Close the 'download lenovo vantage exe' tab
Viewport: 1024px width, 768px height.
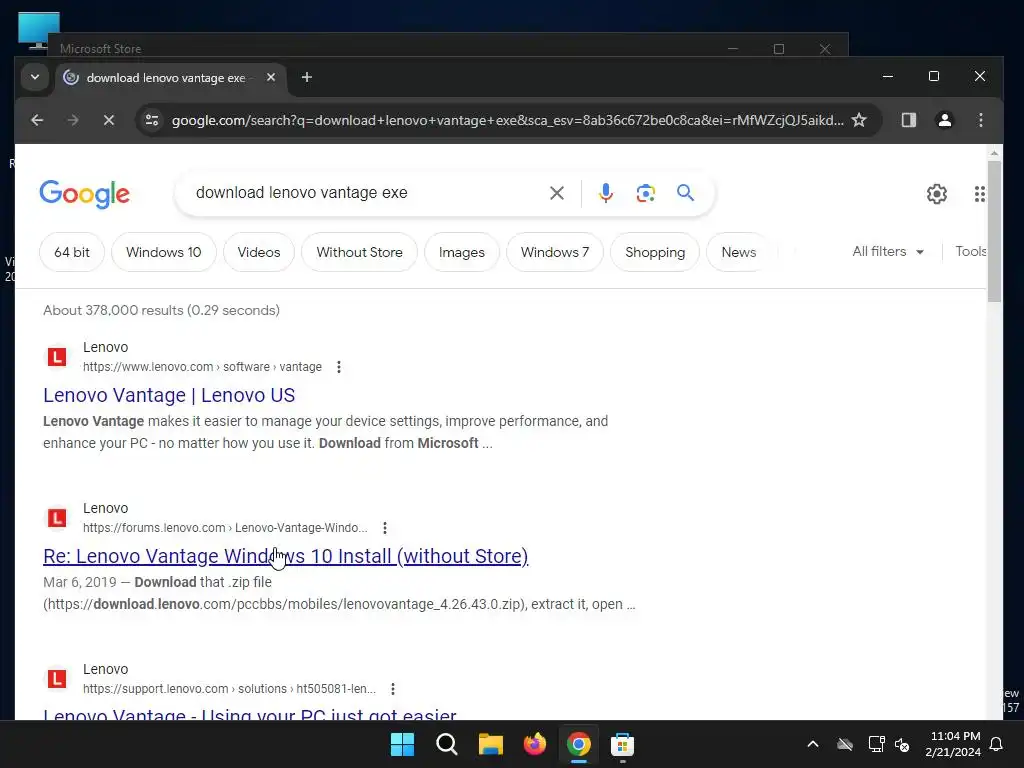(271, 78)
